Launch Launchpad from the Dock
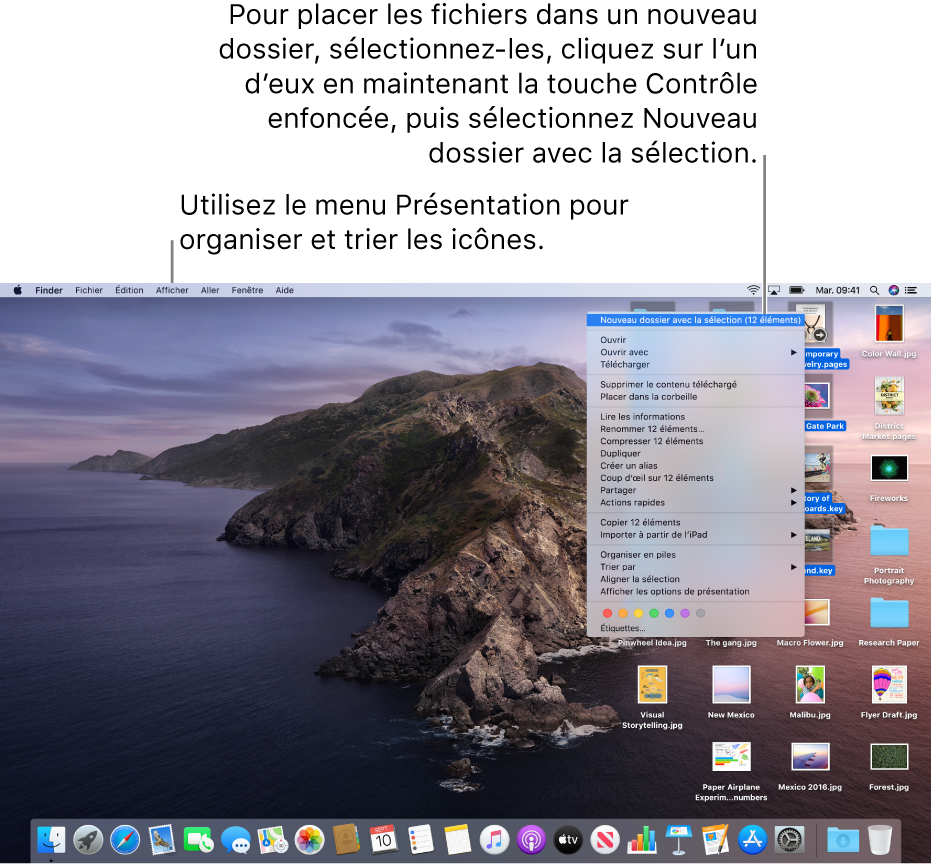 point(88,840)
